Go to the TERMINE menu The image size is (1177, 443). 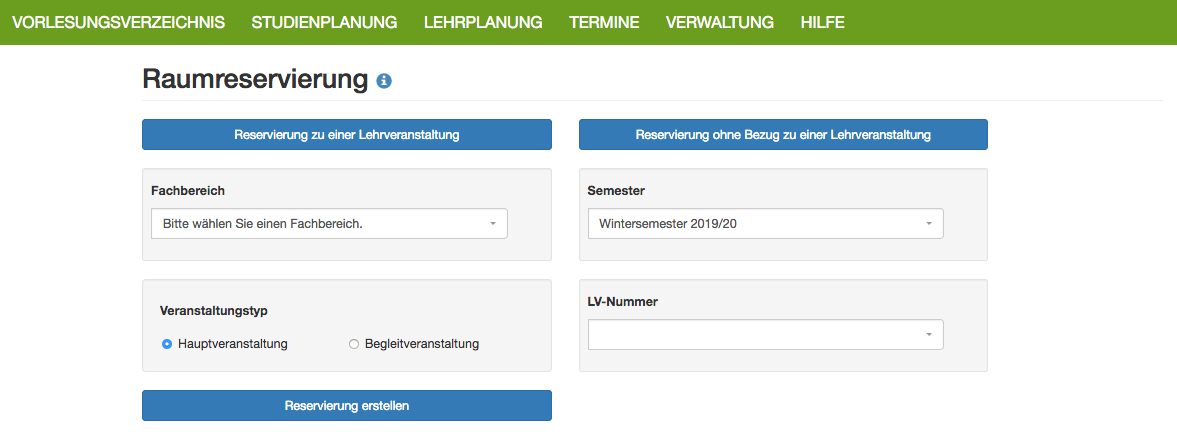[604, 23]
